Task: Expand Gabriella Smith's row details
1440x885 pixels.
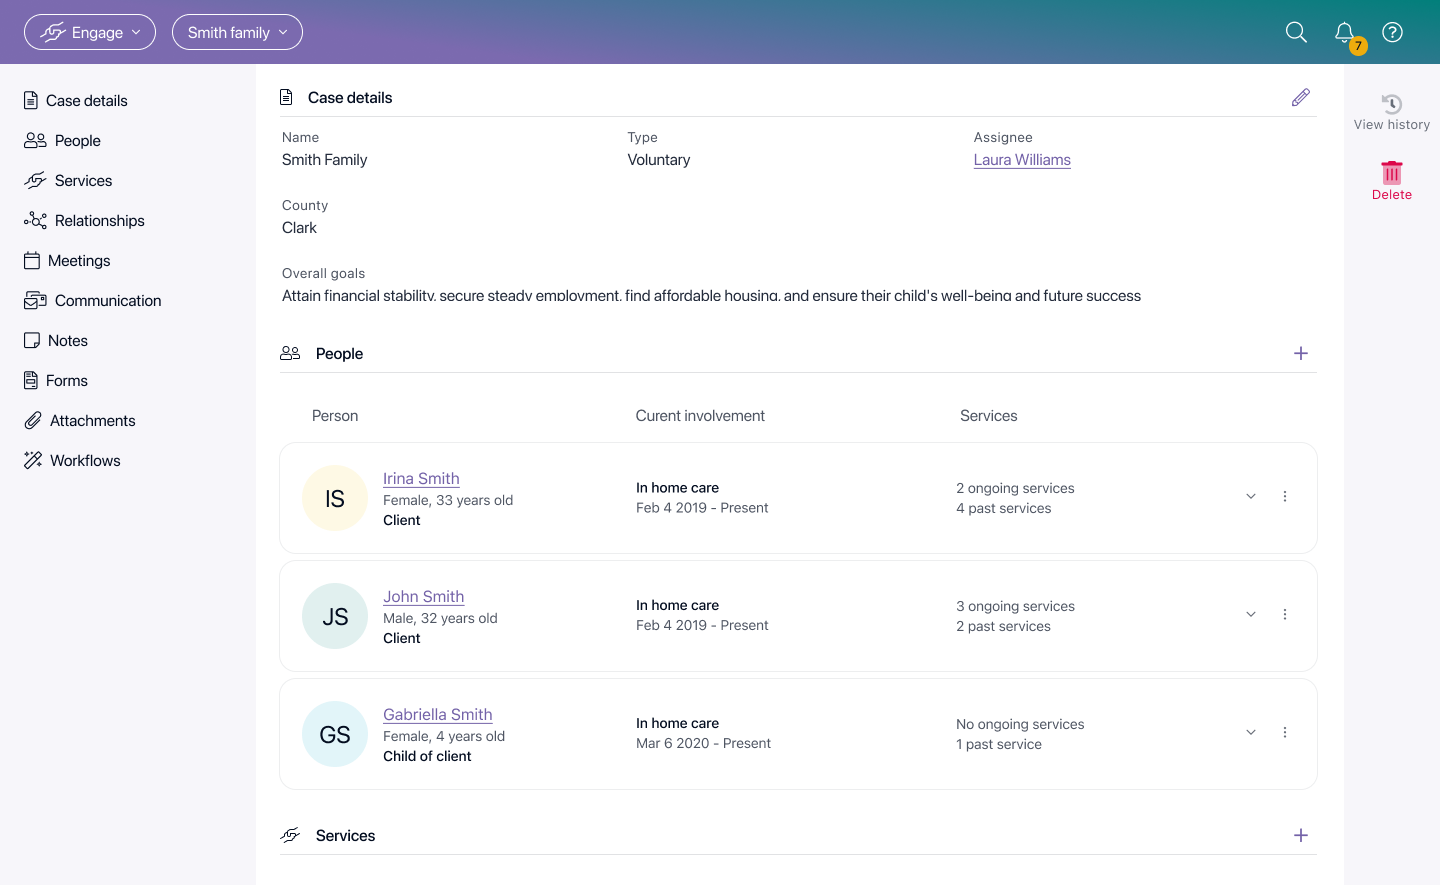Action: tap(1250, 733)
